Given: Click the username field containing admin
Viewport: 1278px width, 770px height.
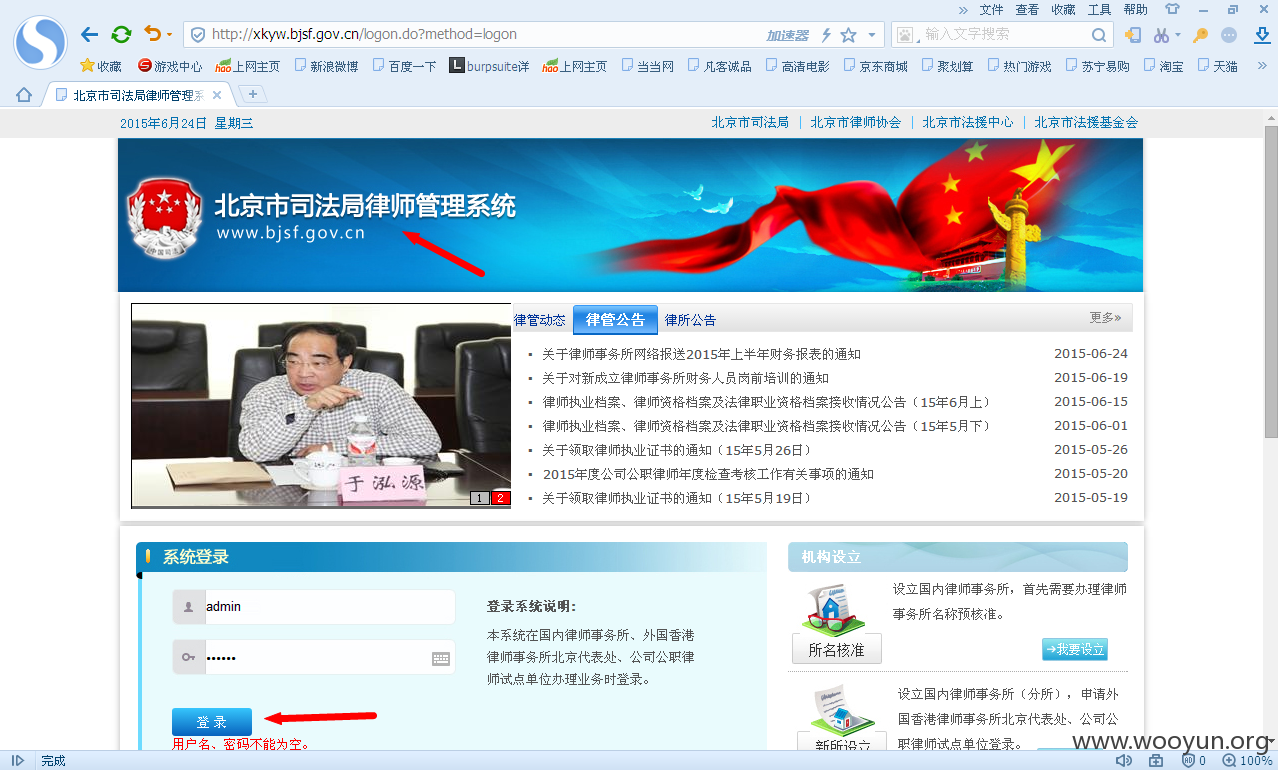Looking at the screenshot, I should [x=314, y=607].
